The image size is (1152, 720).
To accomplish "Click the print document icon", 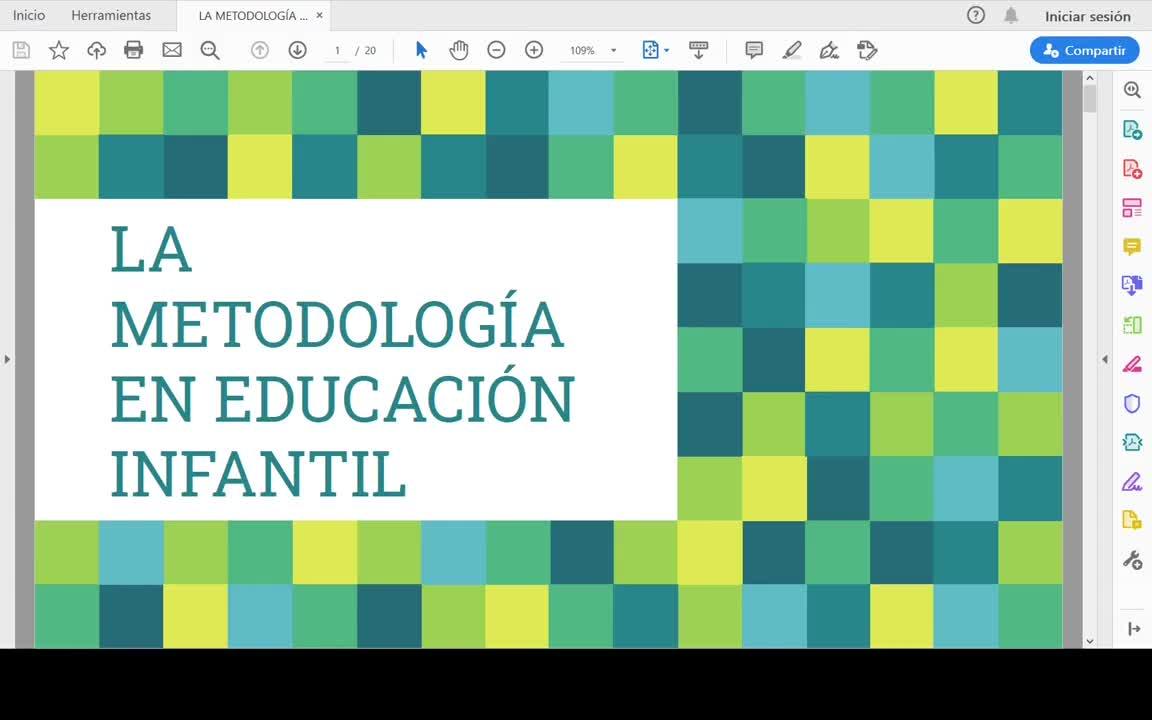I will [x=134, y=50].
